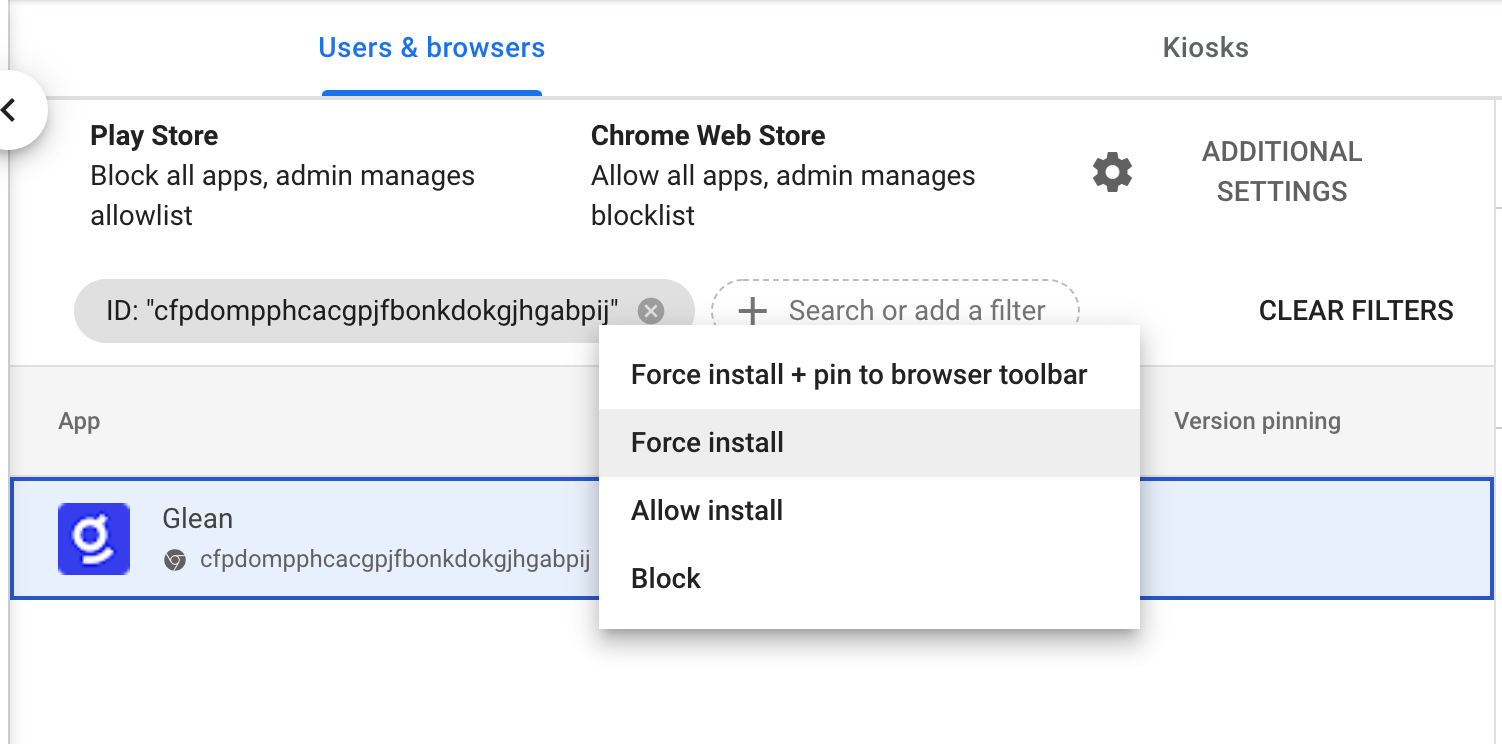This screenshot has height=744, width=1502.
Task: Pick Allow install from the dropdown menu
Action: click(x=707, y=511)
